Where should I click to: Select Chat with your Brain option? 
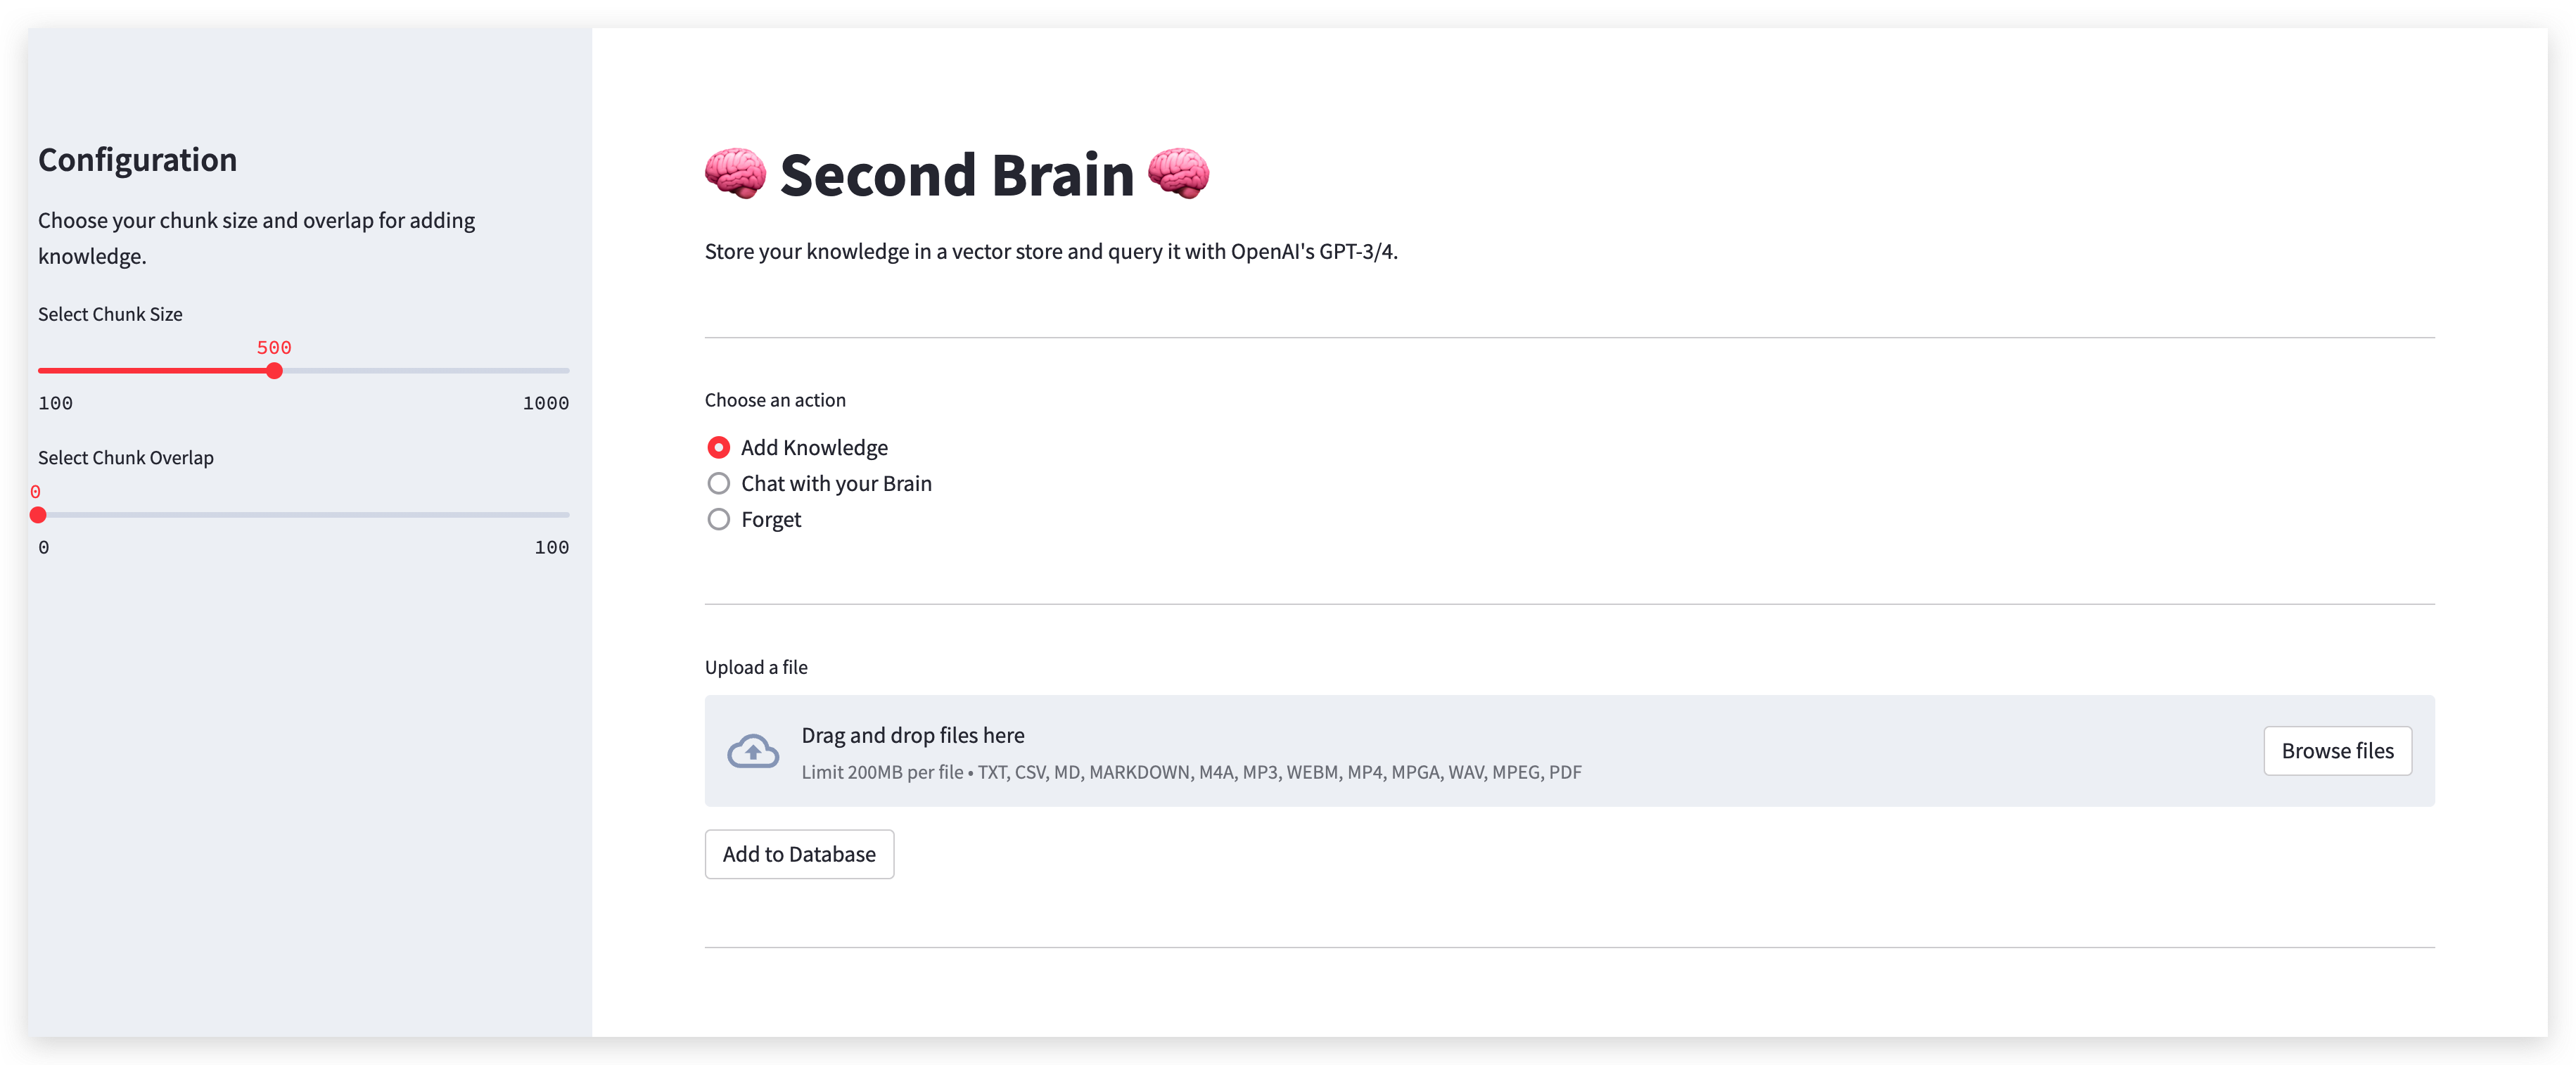pyautogui.click(x=718, y=483)
